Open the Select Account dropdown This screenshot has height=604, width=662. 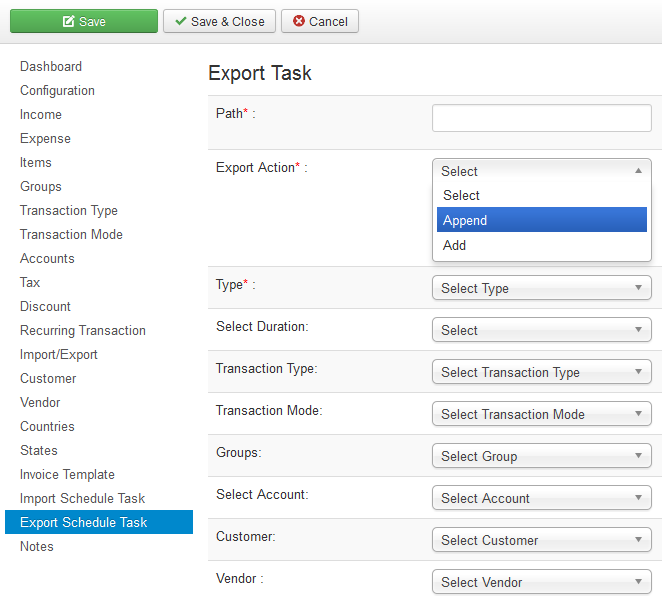[542, 498]
